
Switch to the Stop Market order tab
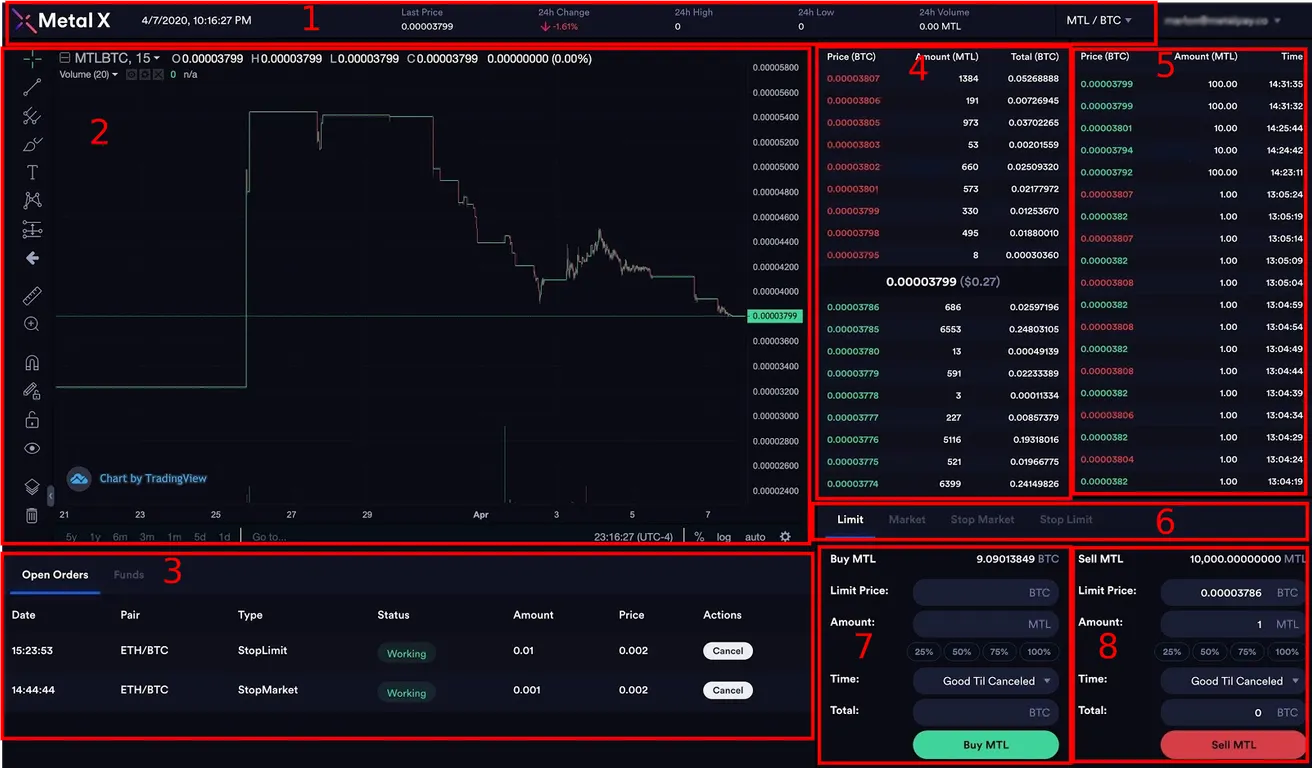(982, 520)
